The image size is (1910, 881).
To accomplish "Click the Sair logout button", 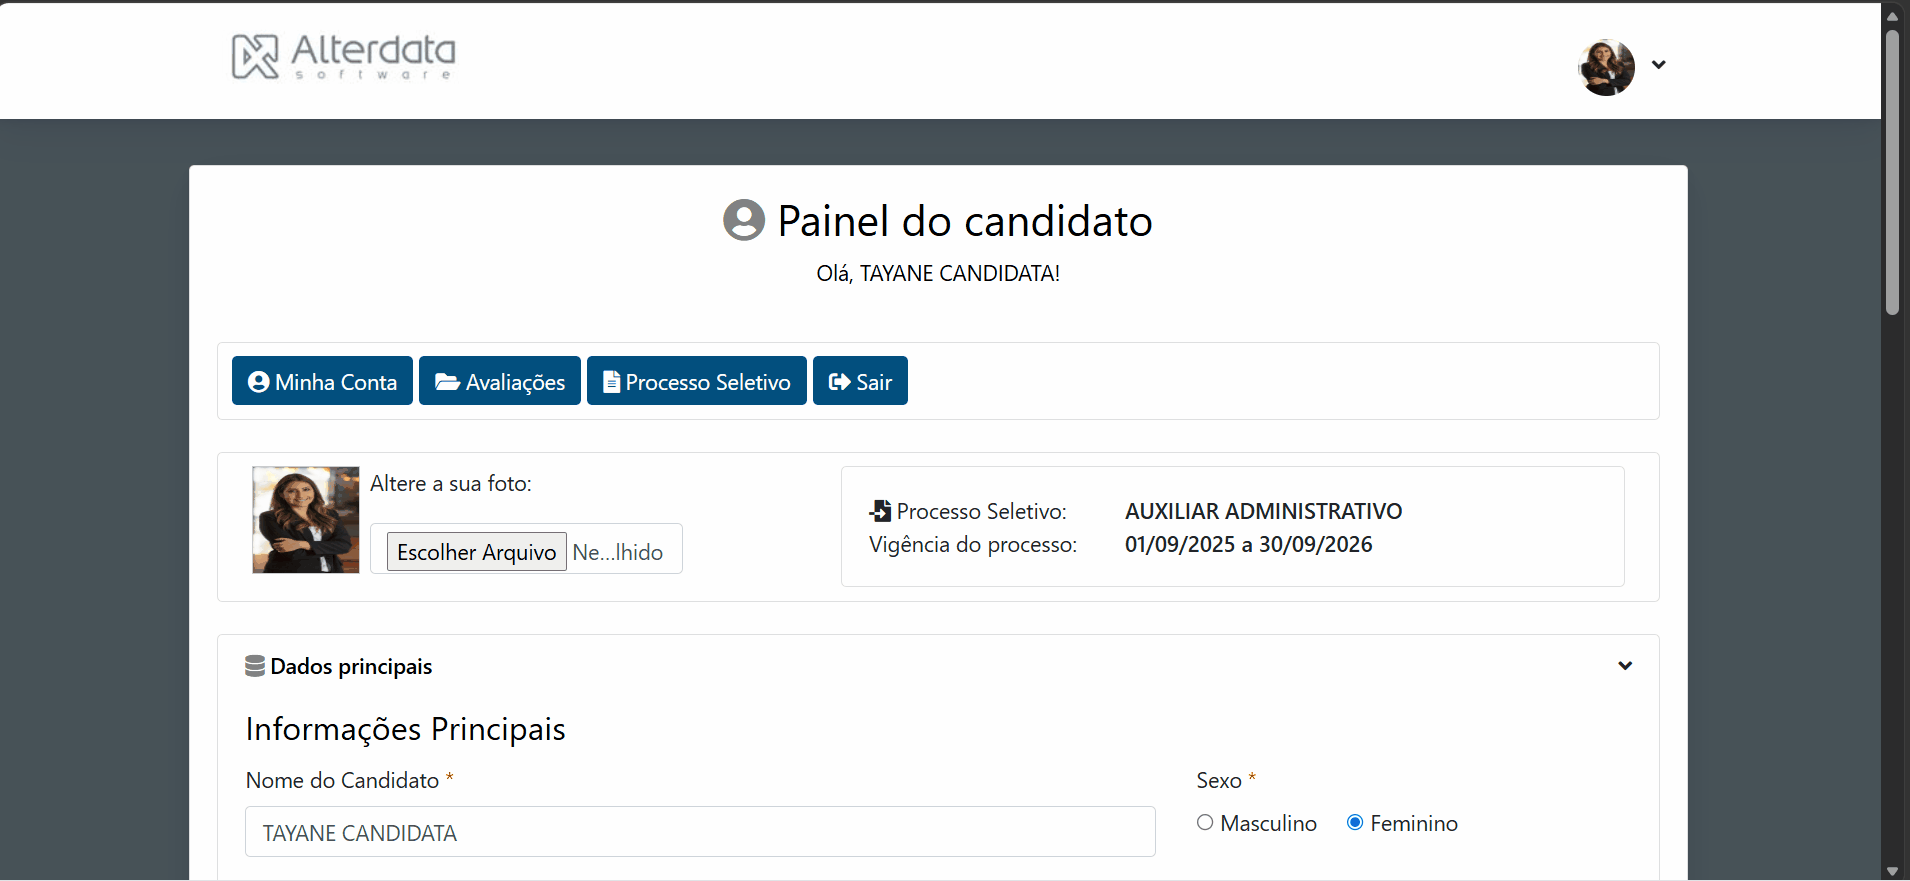I will click(860, 381).
